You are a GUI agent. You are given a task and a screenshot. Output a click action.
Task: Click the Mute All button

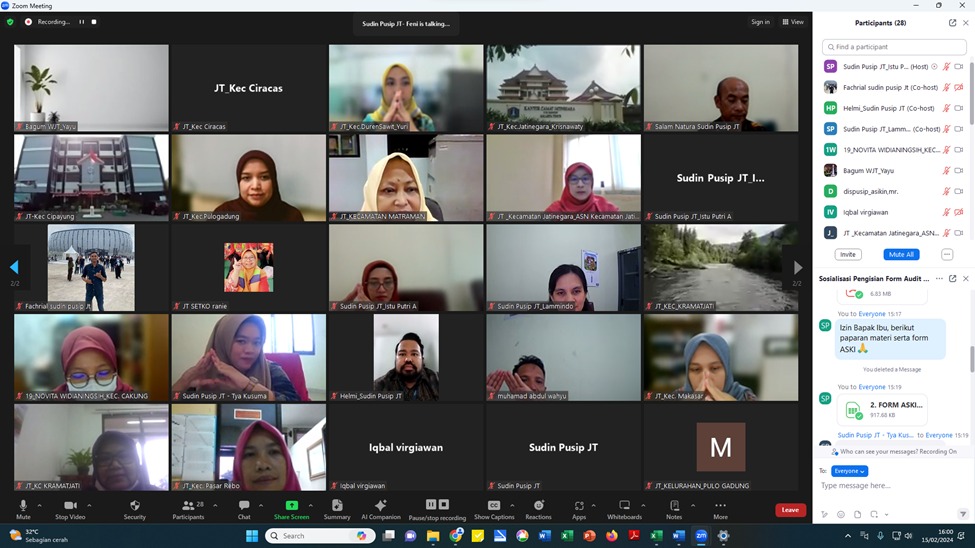click(901, 254)
